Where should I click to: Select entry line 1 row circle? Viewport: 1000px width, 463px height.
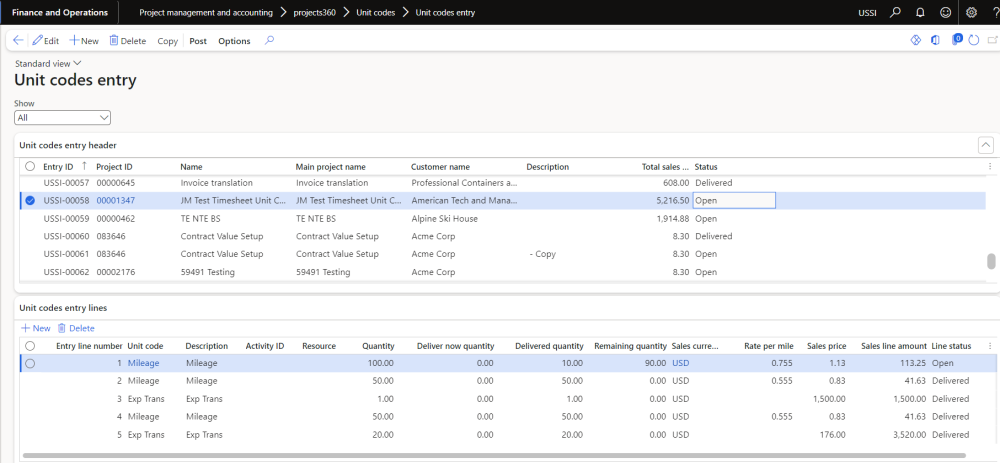tap(30, 364)
